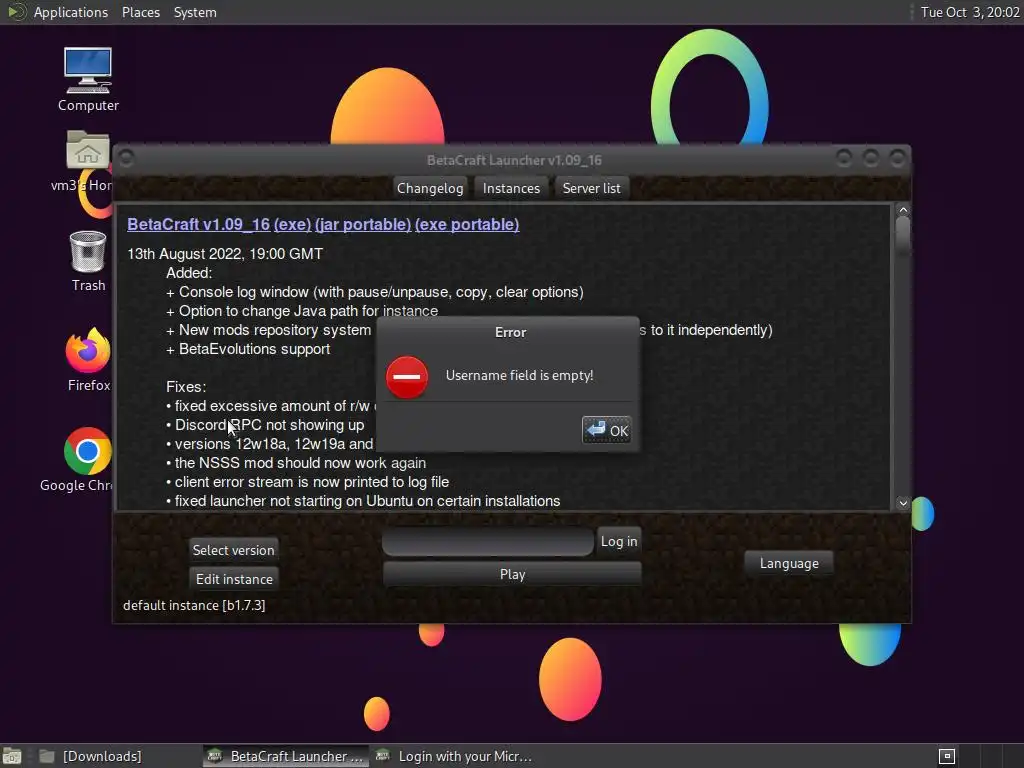Open the Trash desktop icon
Viewport: 1024px width, 768px height.
[88, 261]
